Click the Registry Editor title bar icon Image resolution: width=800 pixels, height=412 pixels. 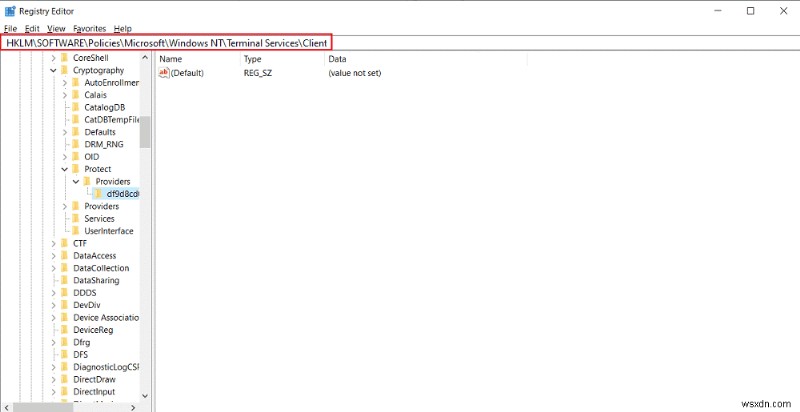pyautogui.click(x=10, y=11)
